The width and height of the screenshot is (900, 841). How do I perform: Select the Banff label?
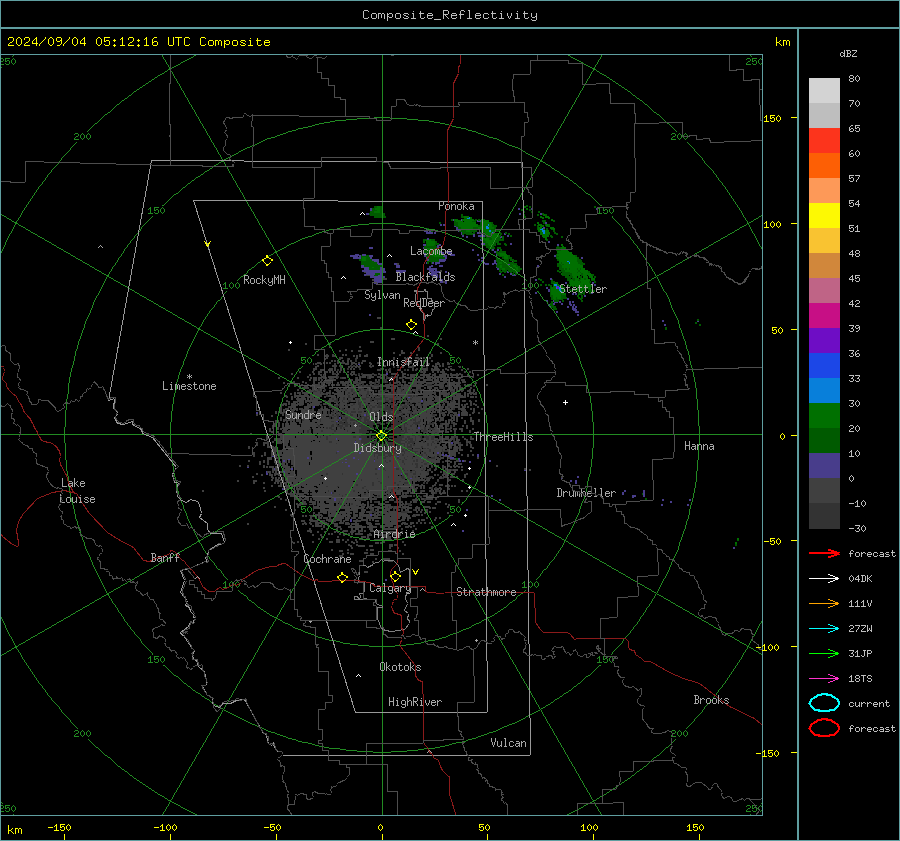pyautogui.click(x=165, y=558)
